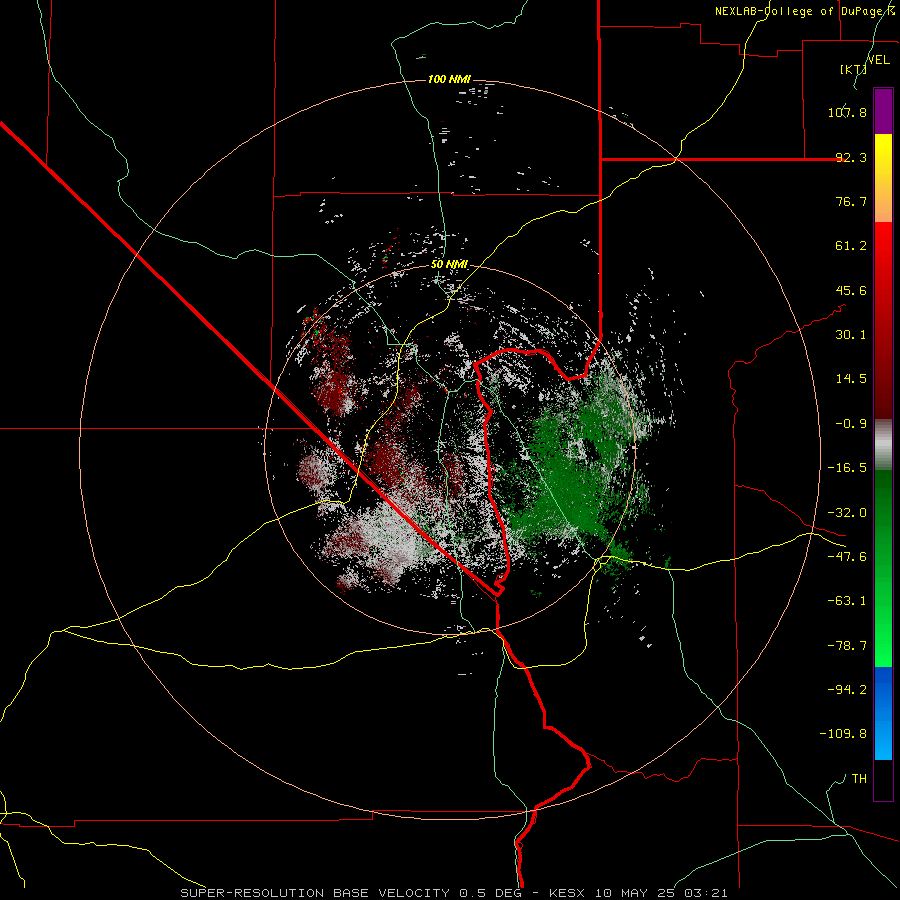Click the -32.0 legend value
900x900 pixels.
pos(847,513)
